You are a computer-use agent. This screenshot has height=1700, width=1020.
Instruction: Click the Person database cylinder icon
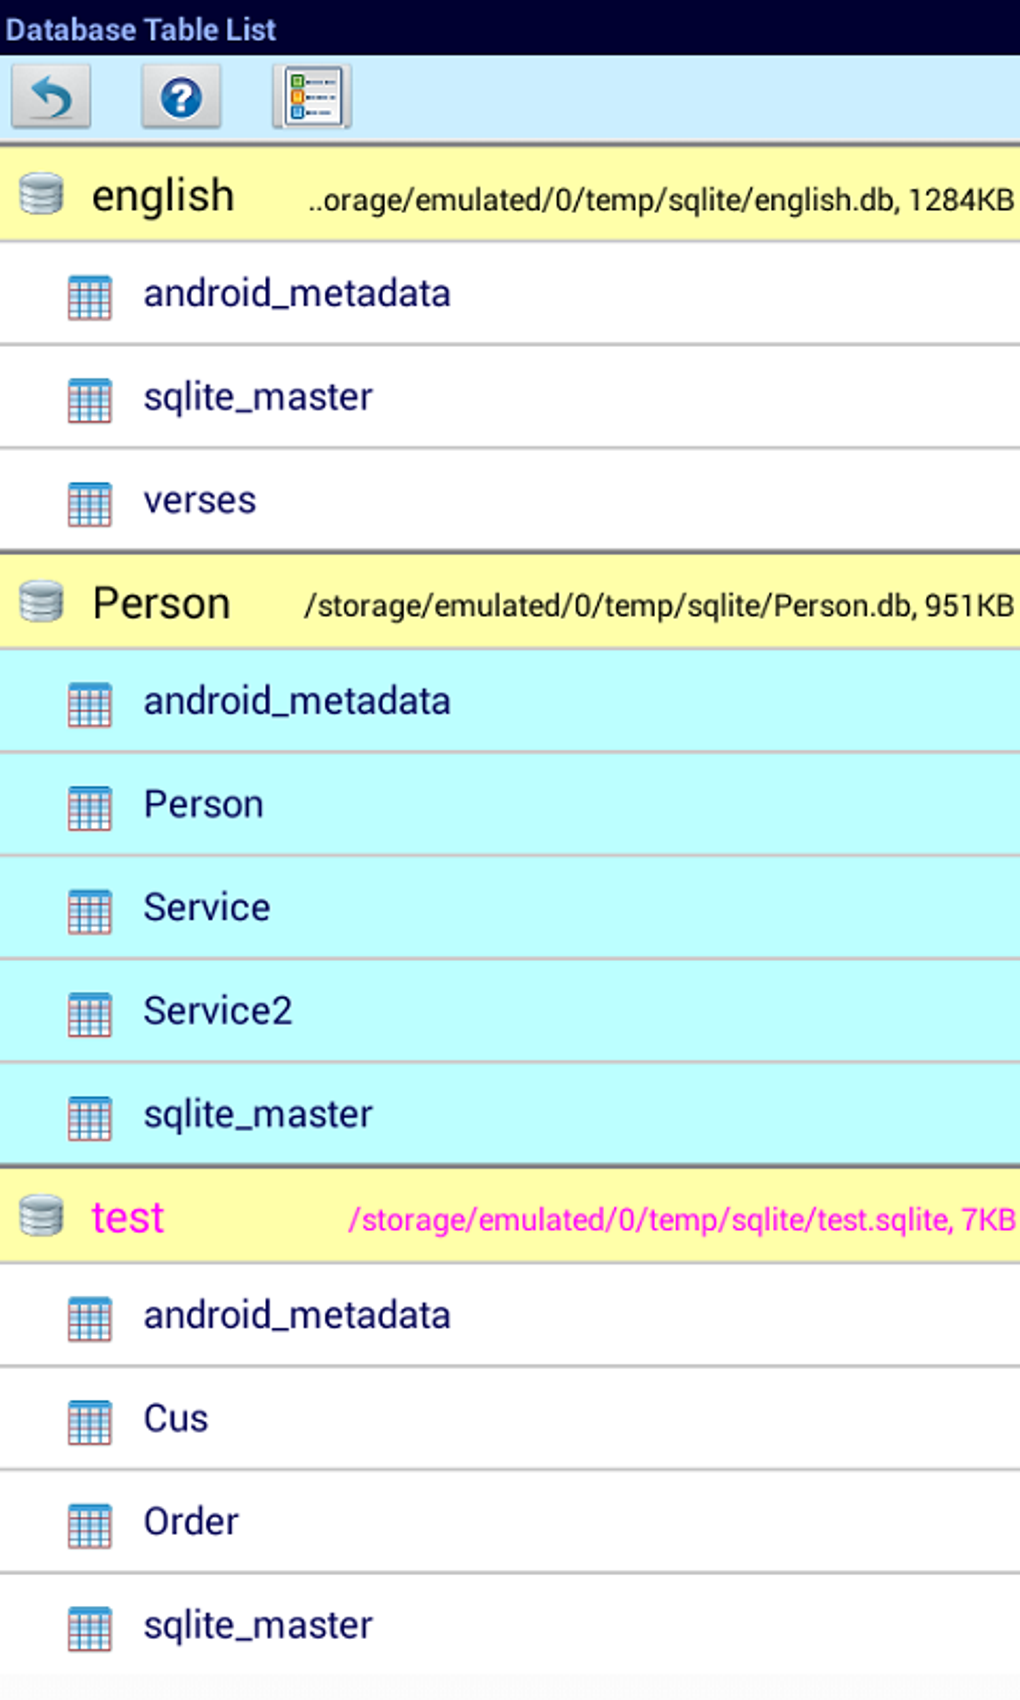tap(42, 602)
